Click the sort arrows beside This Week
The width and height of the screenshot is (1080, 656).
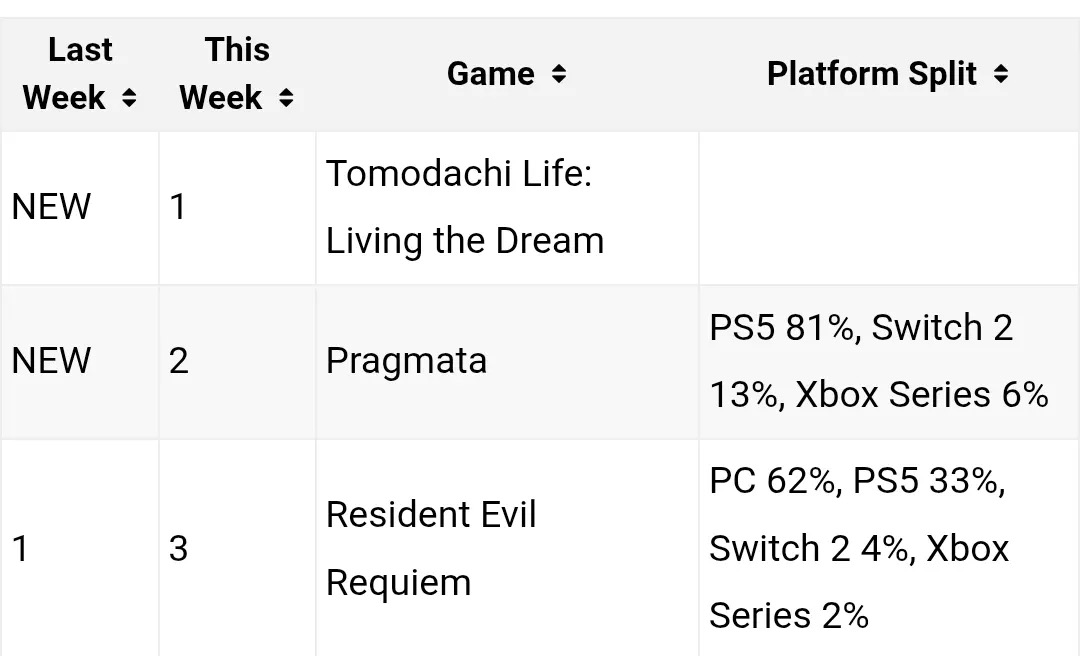click(x=286, y=98)
